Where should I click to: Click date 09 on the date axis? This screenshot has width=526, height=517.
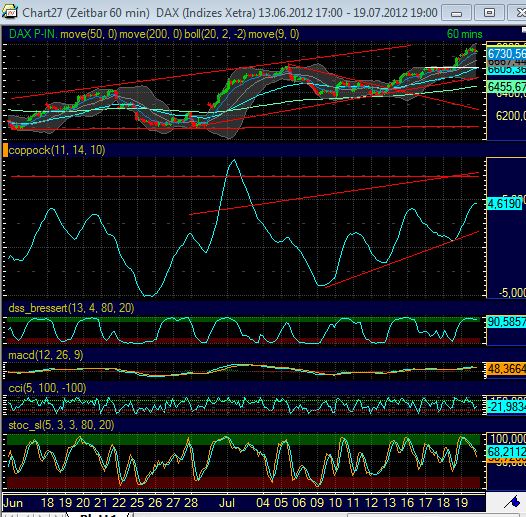coord(317,503)
